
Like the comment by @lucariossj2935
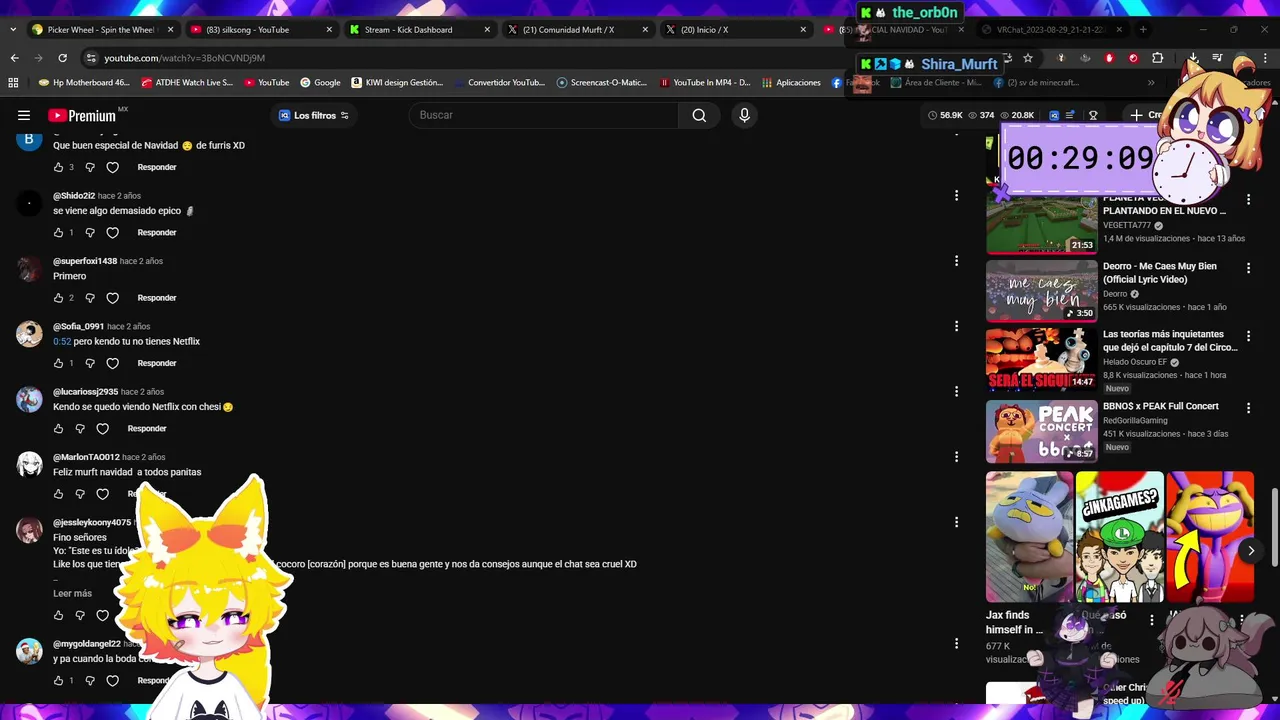[58, 428]
